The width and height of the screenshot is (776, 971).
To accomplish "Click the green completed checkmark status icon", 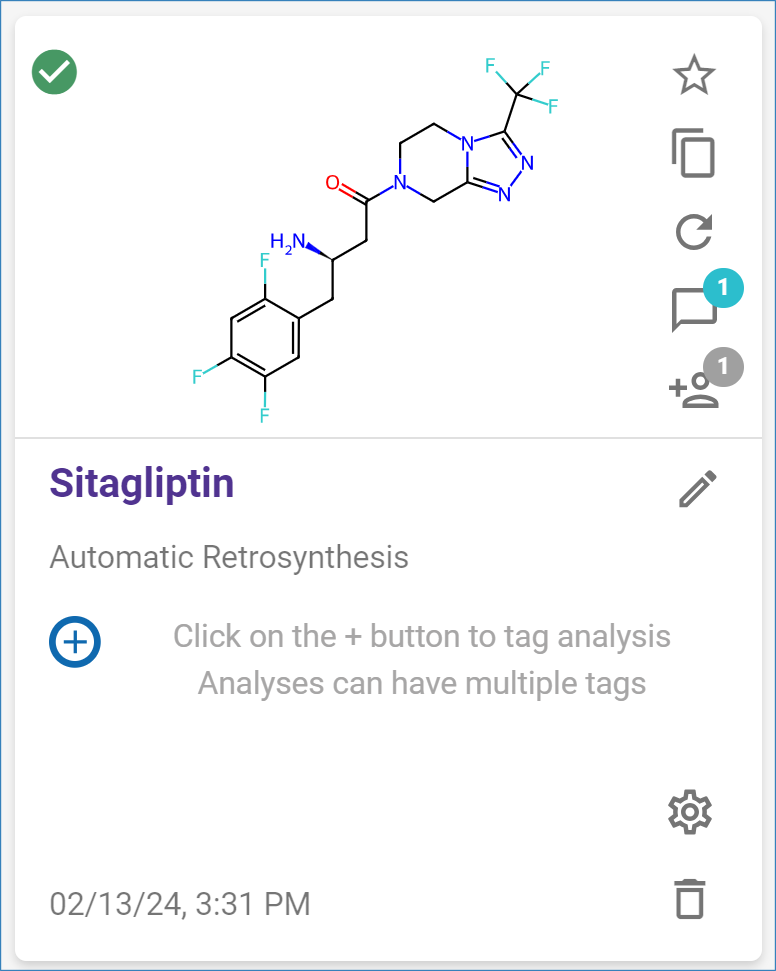I will (55, 72).
